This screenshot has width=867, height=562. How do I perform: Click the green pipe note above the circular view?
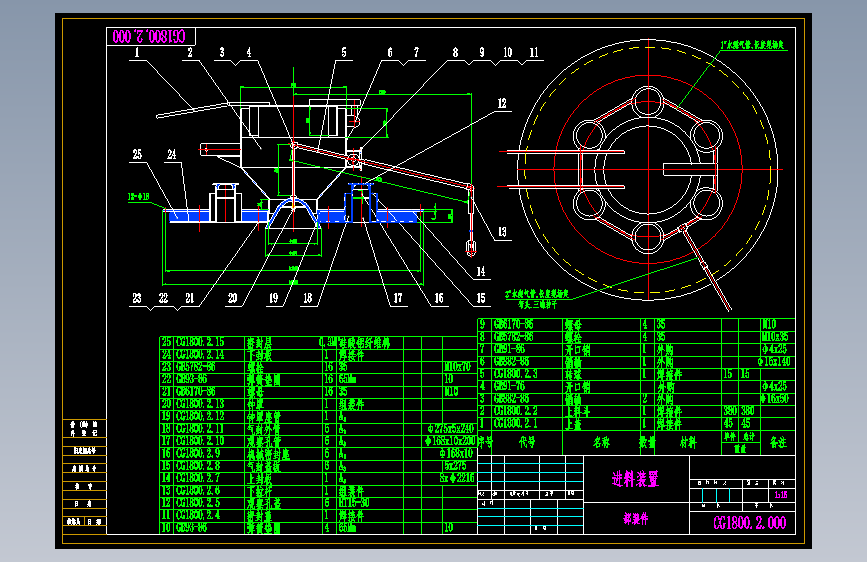tap(753, 45)
